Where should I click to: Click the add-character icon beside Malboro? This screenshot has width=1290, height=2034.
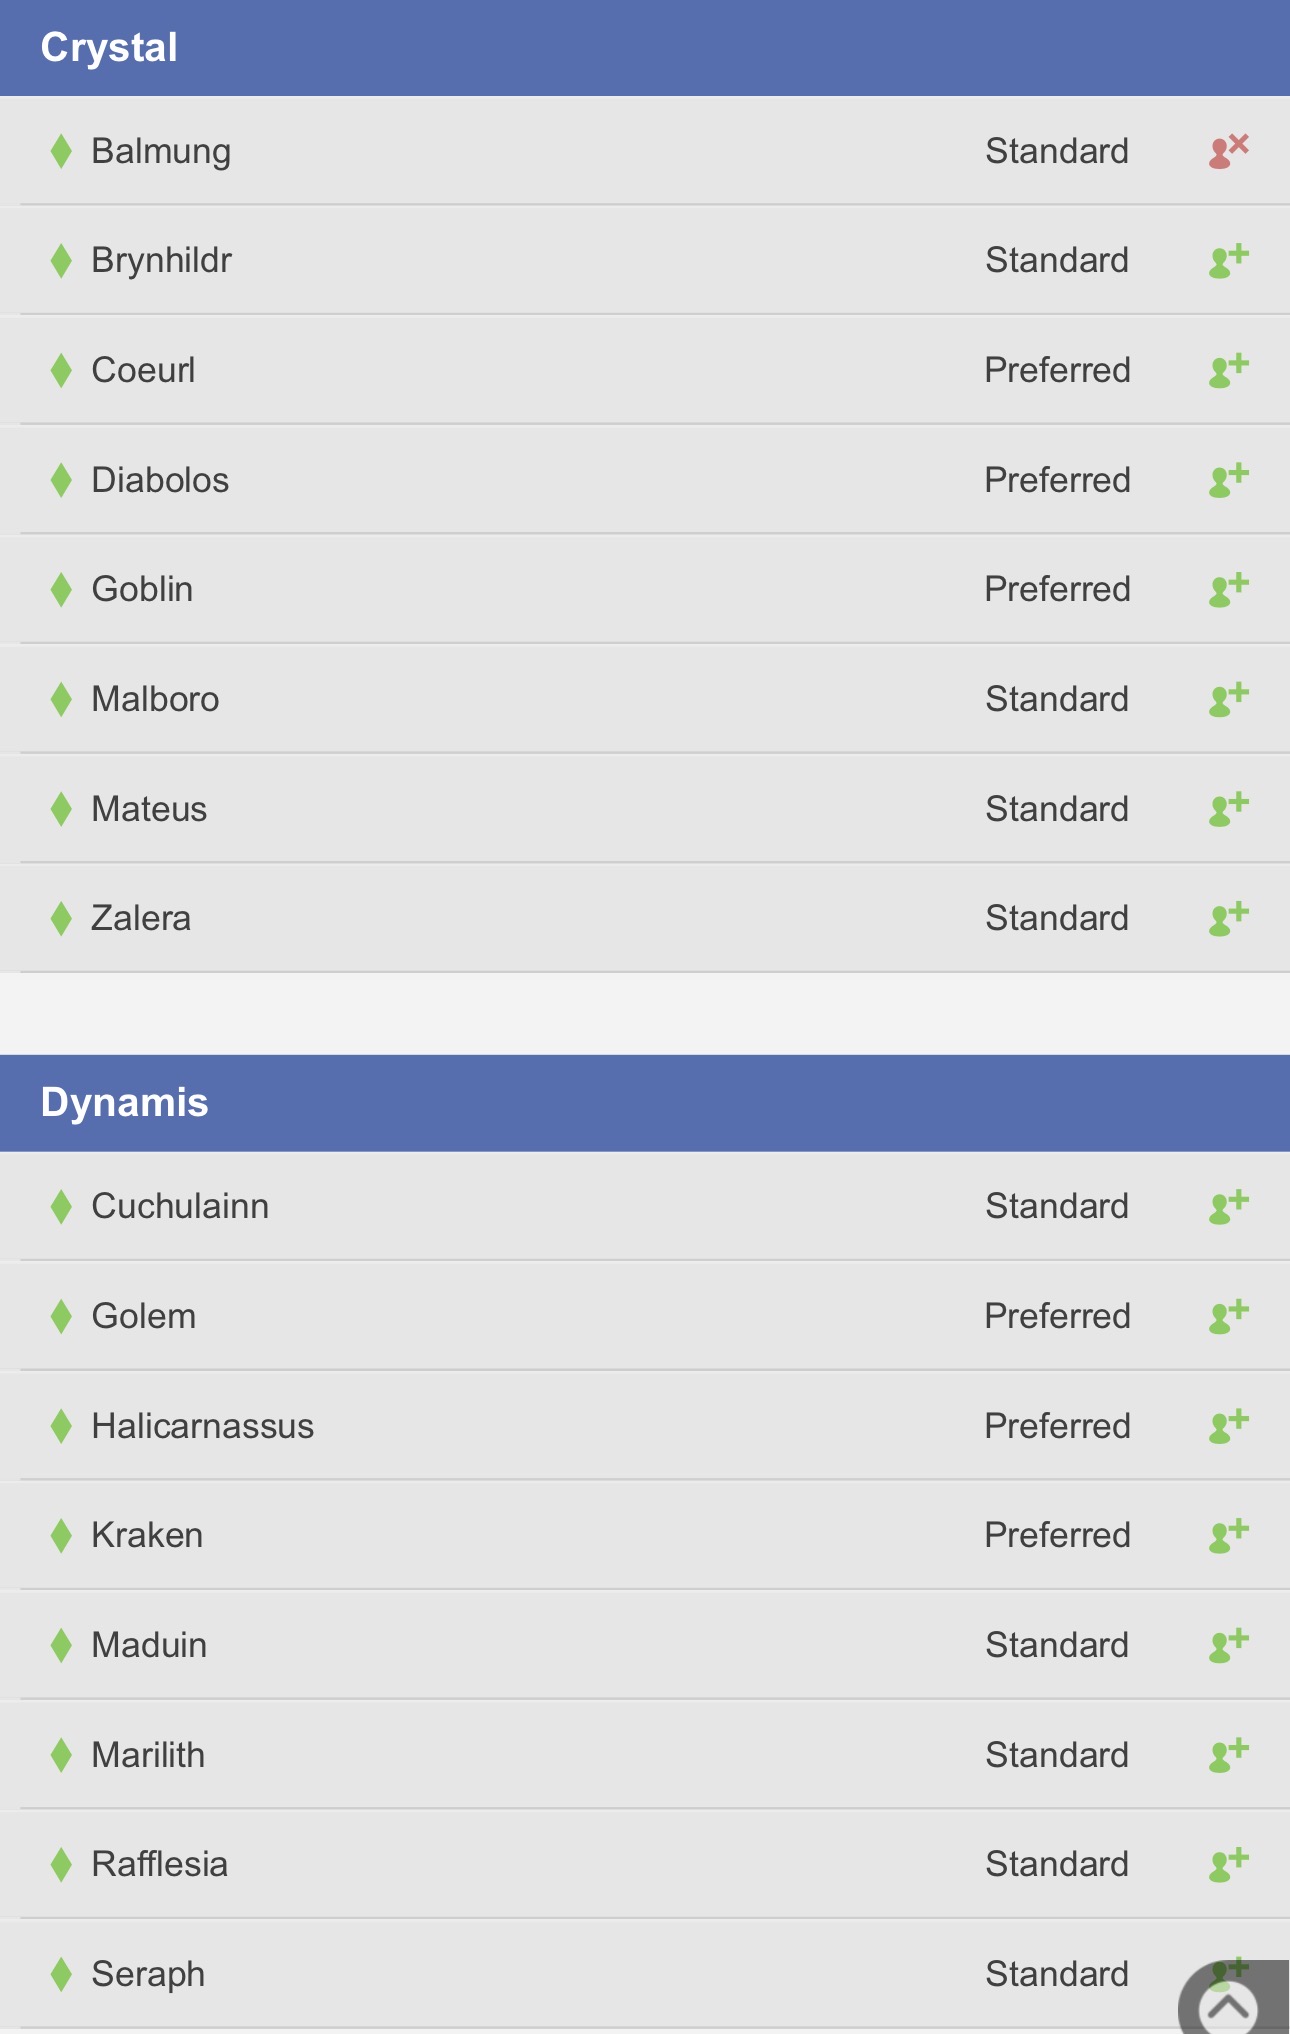tap(1229, 699)
